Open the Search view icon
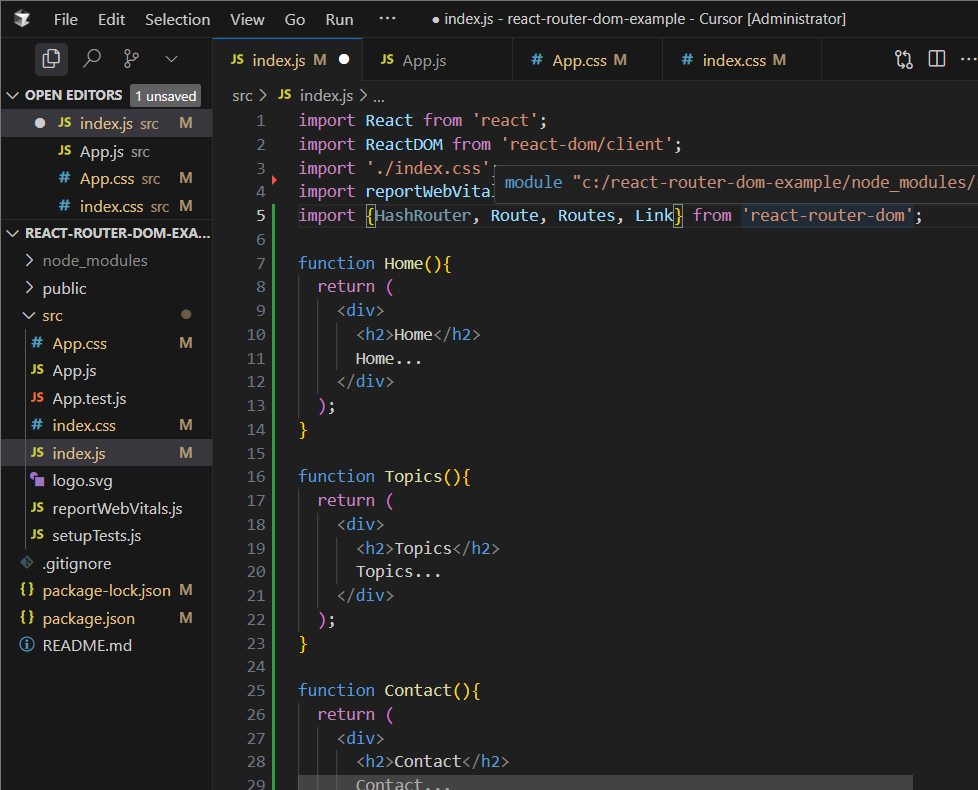Screen dimensions: 978x790 tap(92, 59)
